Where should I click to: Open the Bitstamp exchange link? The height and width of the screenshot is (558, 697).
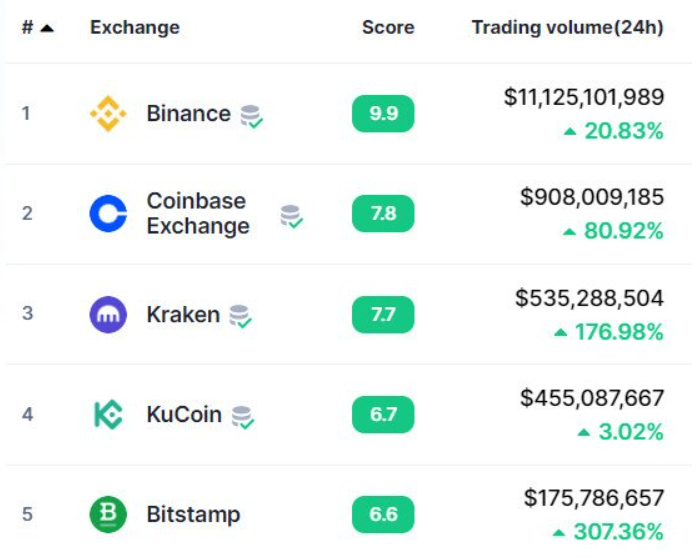[193, 514]
